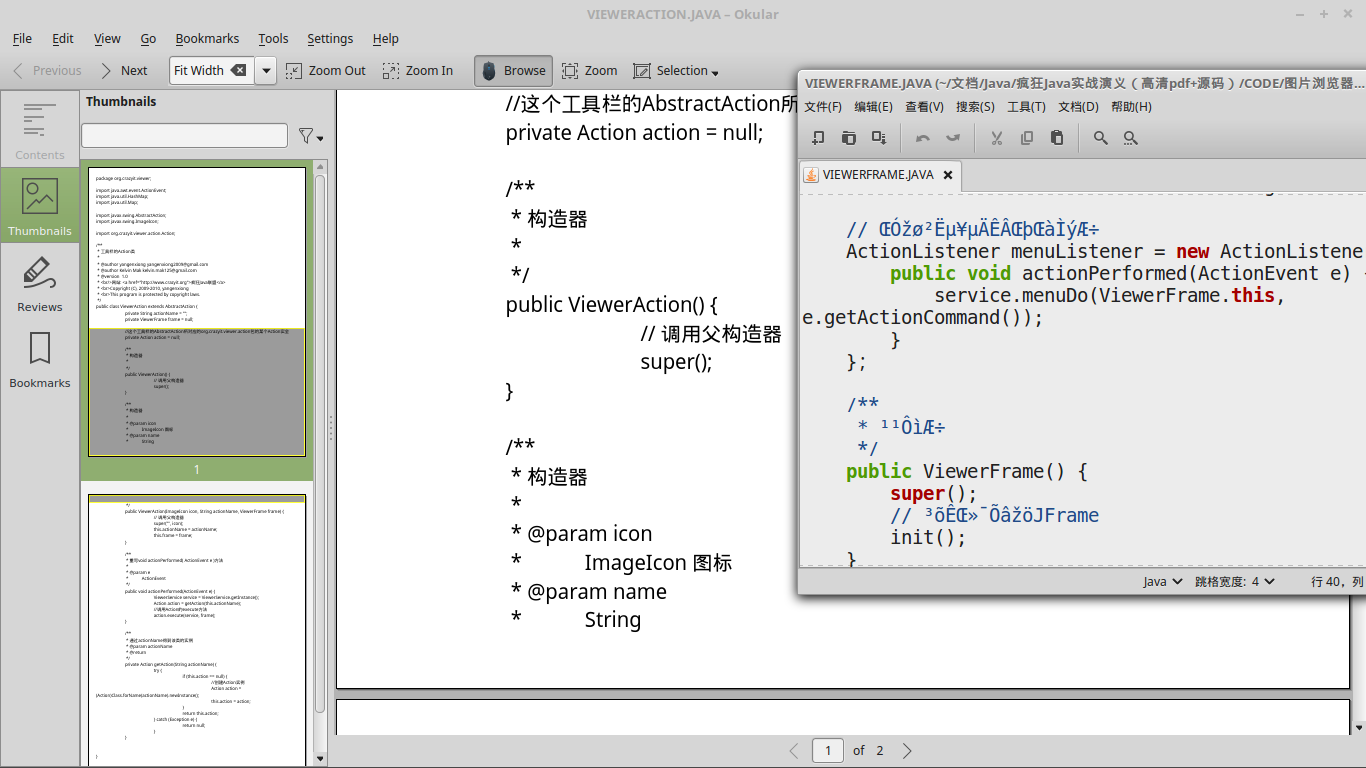
Task: Open the Edit menu in Okular
Action: click(63, 38)
